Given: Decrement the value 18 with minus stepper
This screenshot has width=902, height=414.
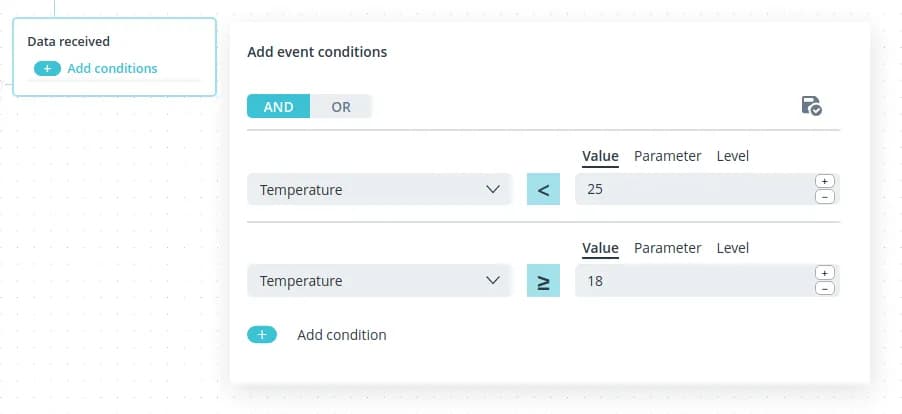Looking at the screenshot, I should [x=825, y=289].
